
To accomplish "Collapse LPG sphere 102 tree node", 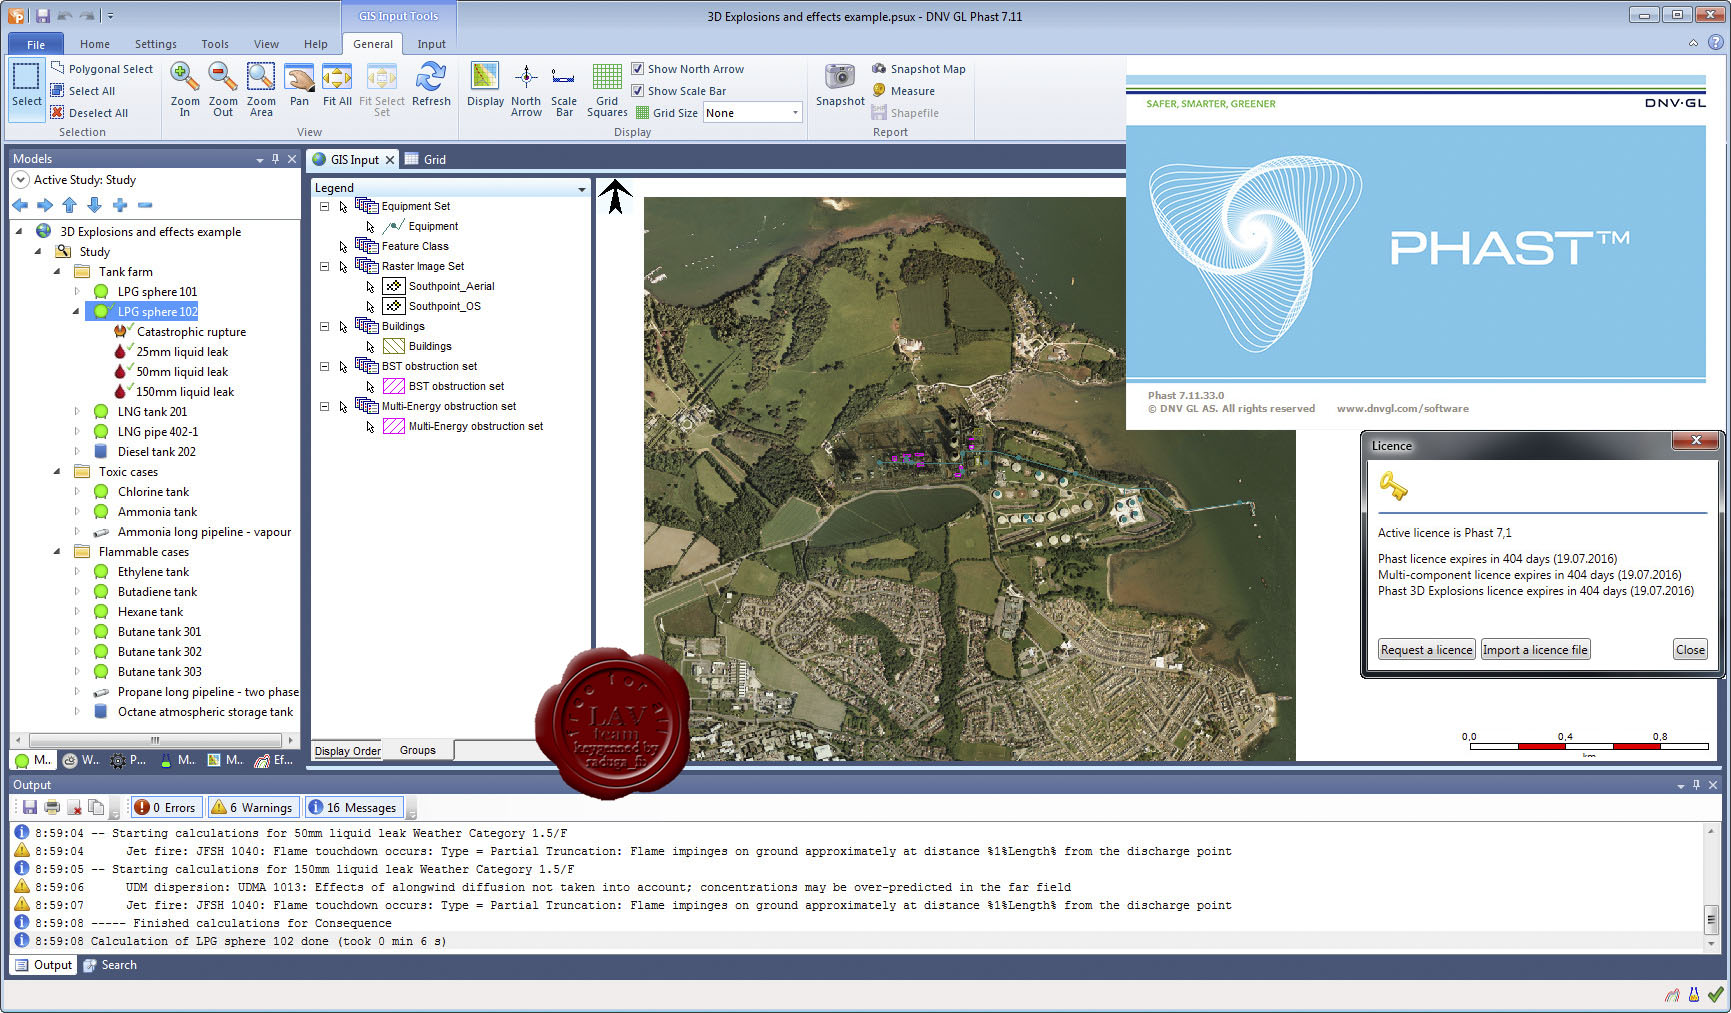I will pos(76,311).
